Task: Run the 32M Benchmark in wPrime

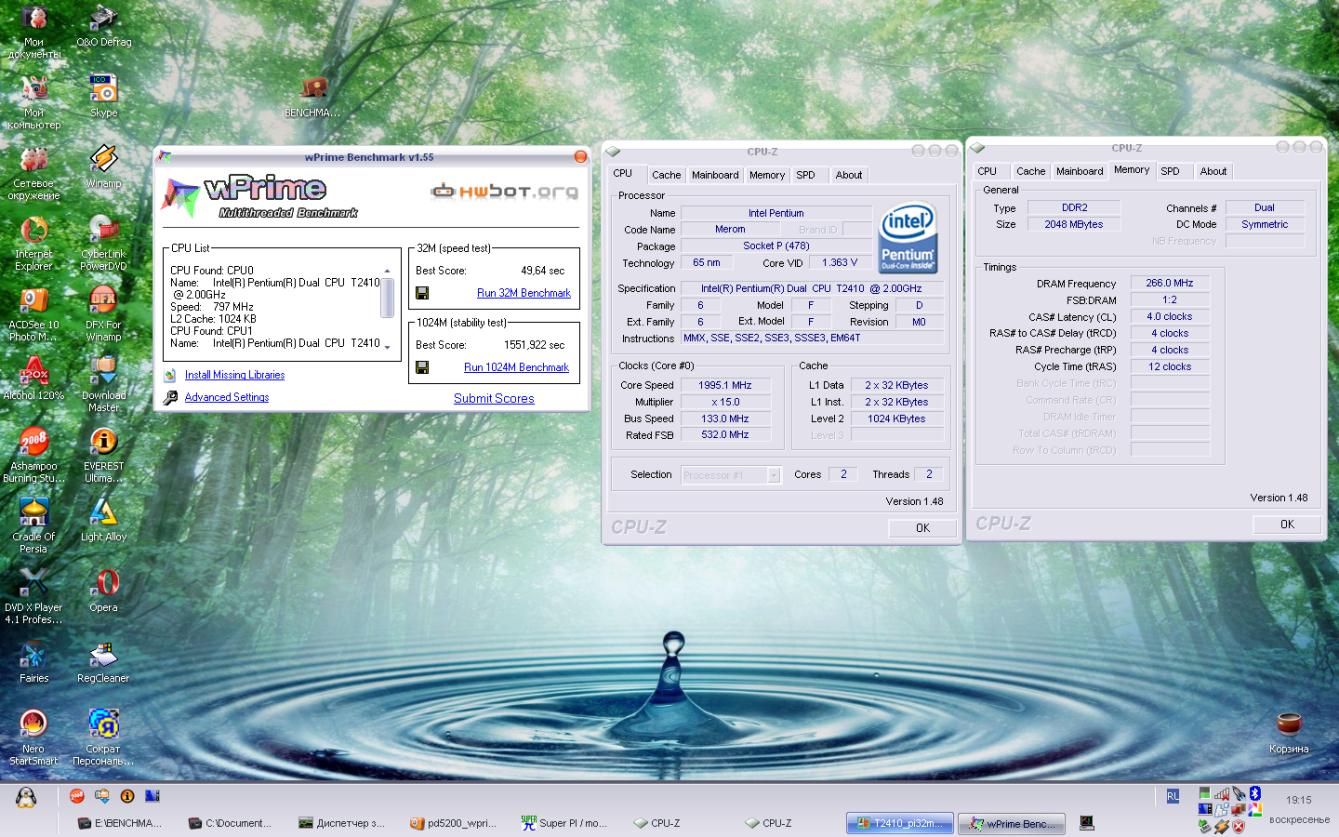Action: (x=523, y=293)
